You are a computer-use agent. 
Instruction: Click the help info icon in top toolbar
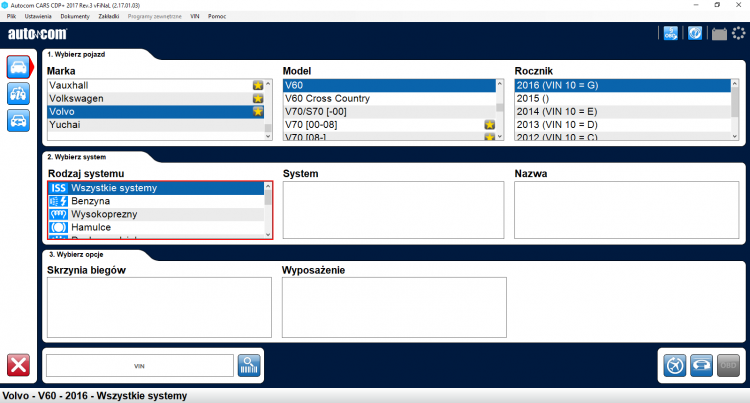click(x=695, y=34)
